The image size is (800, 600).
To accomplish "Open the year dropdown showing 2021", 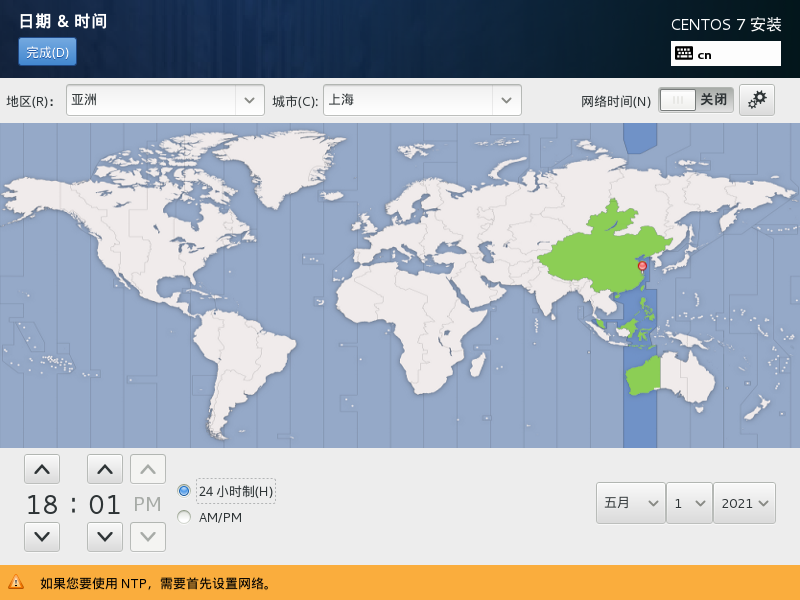I will point(744,503).
